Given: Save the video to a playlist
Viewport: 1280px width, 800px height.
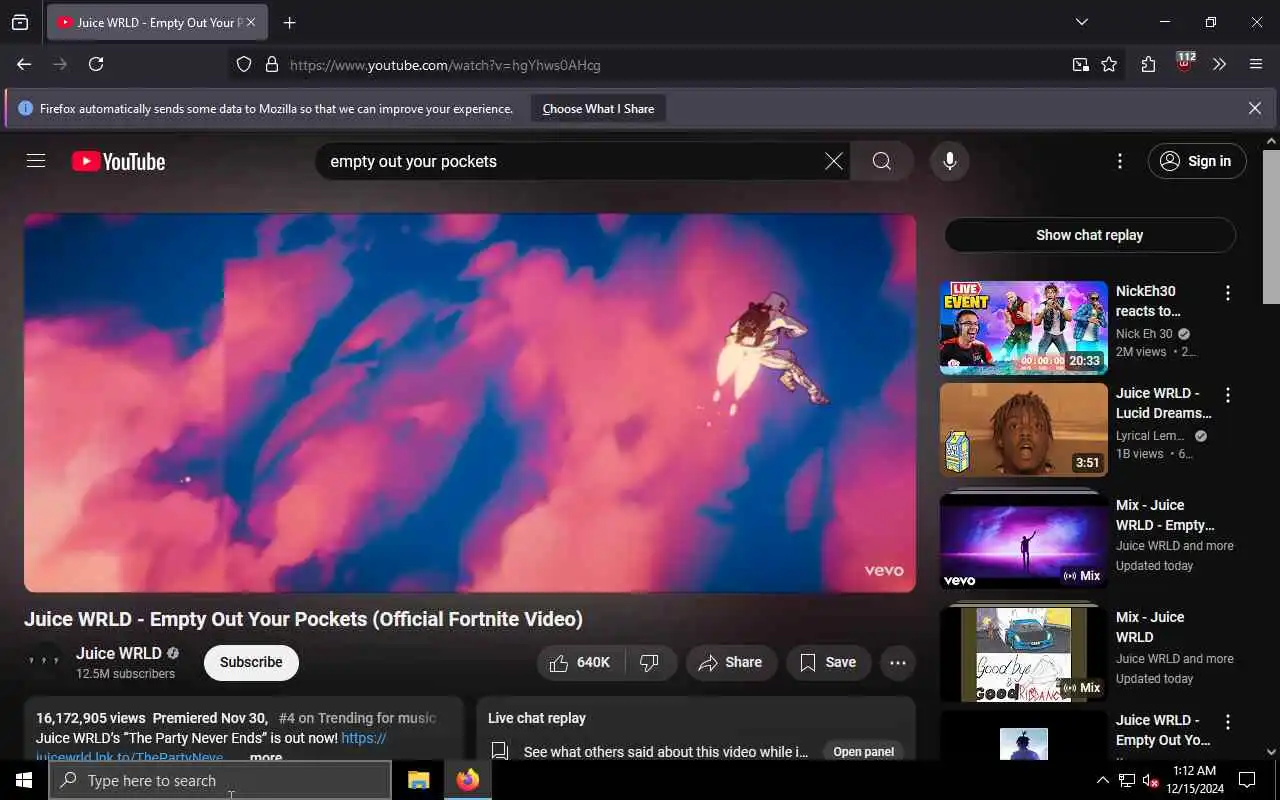Looking at the screenshot, I should pyautogui.click(x=828, y=662).
